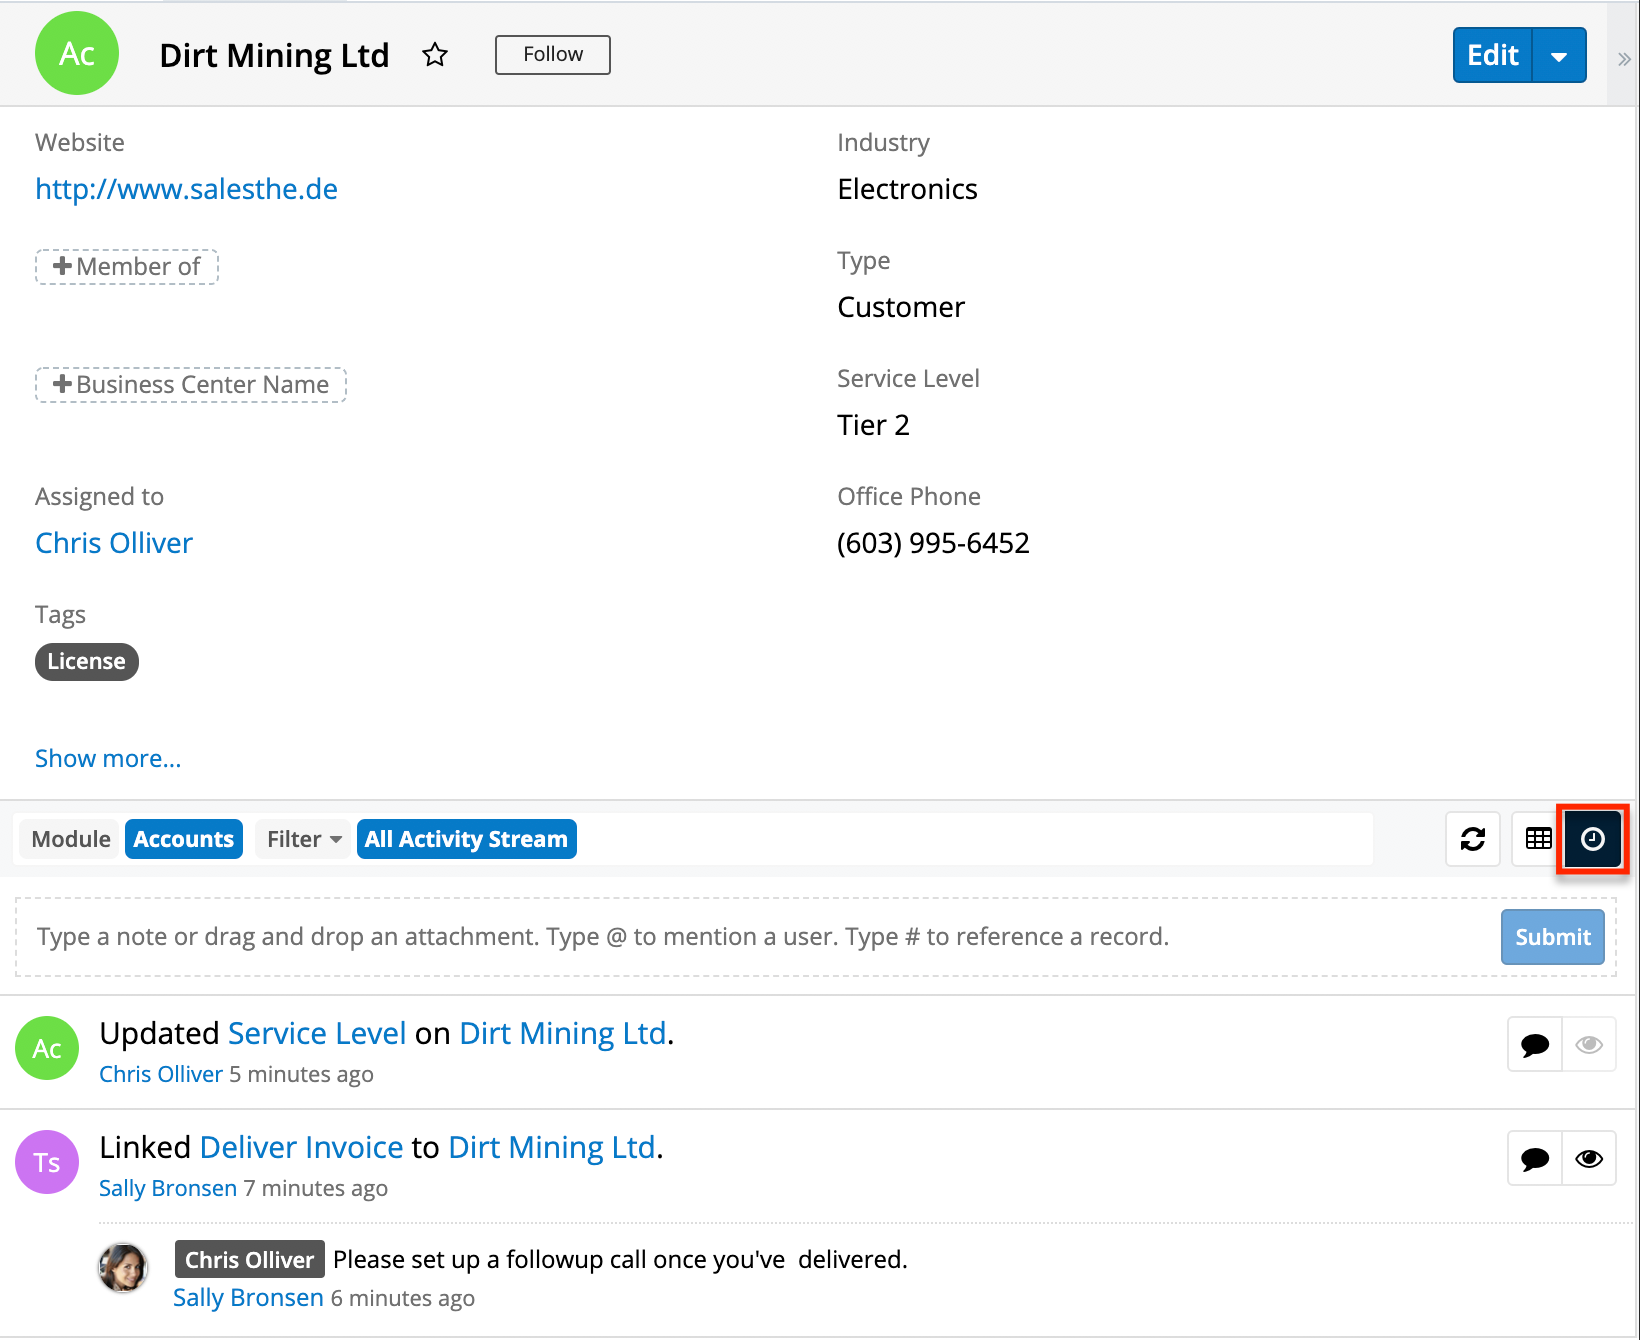Click the green Ac account avatar in header
Image resolution: width=1640 pixels, height=1340 pixels.
(x=77, y=54)
